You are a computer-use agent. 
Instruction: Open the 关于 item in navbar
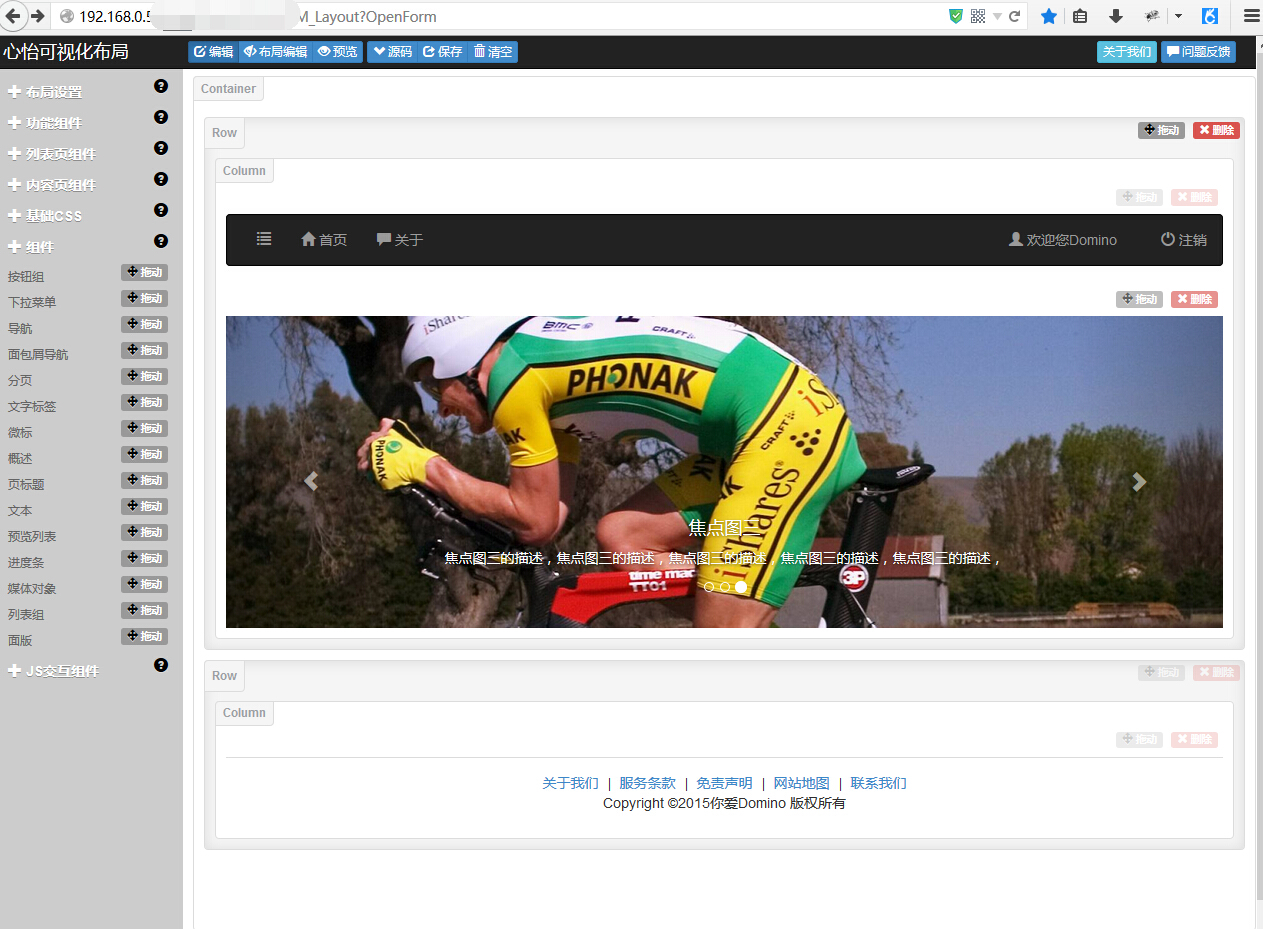coord(400,240)
